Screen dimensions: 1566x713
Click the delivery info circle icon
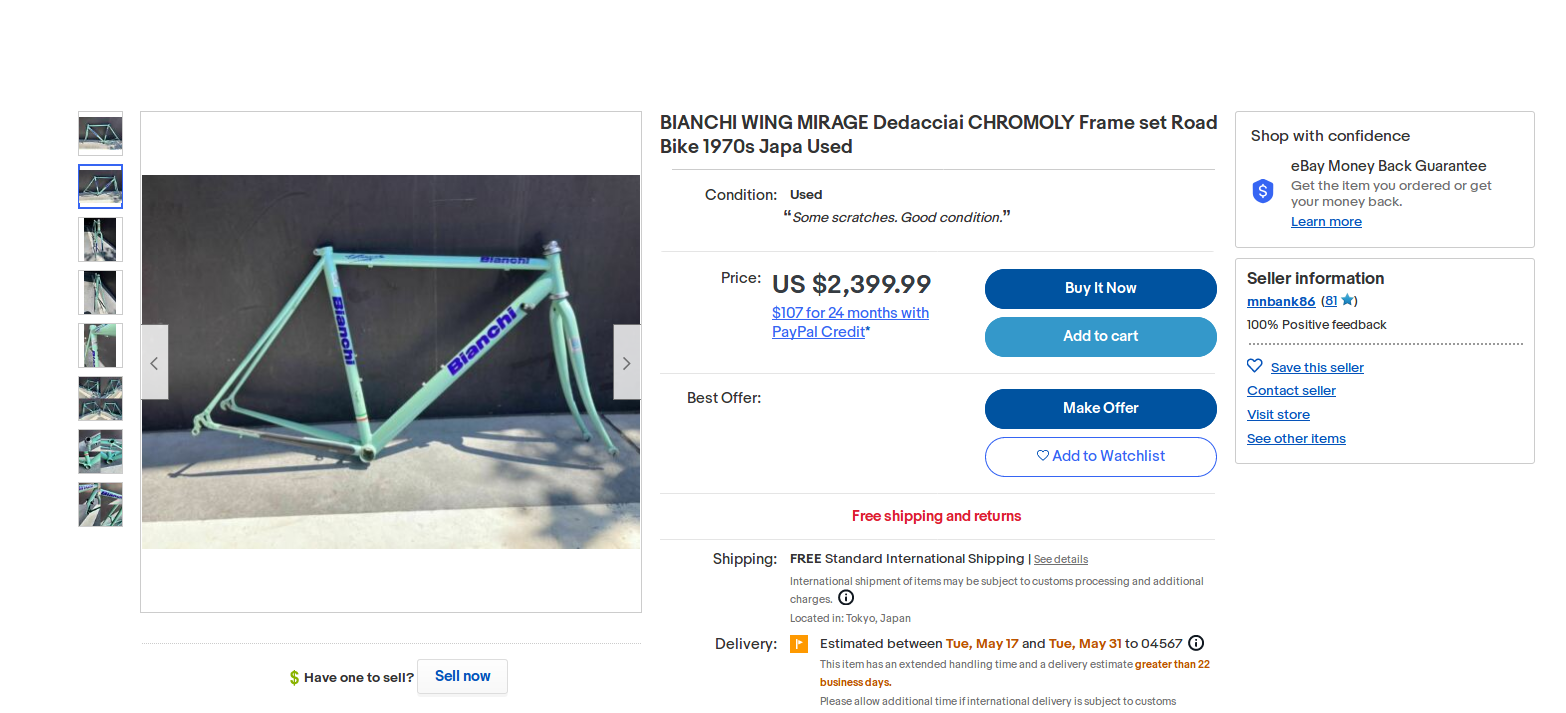1196,643
